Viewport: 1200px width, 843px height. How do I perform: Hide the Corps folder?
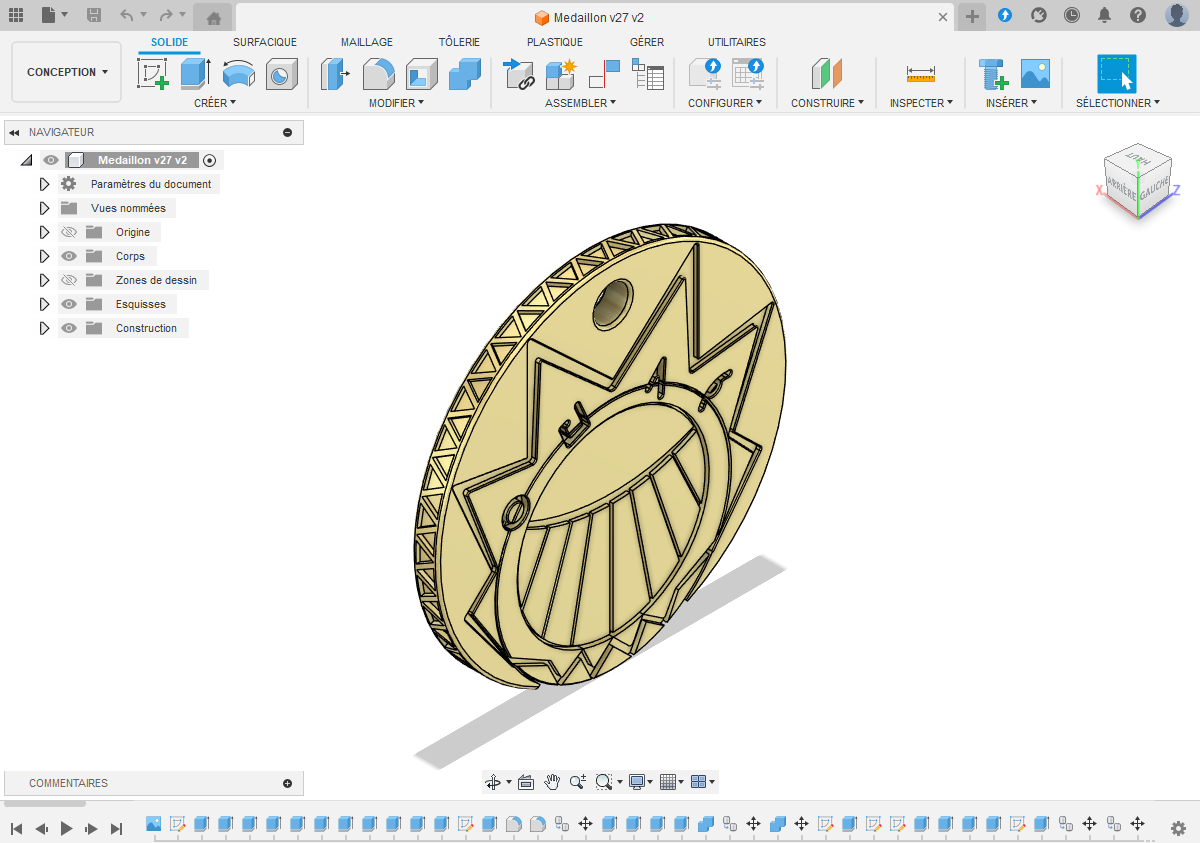click(69, 256)
